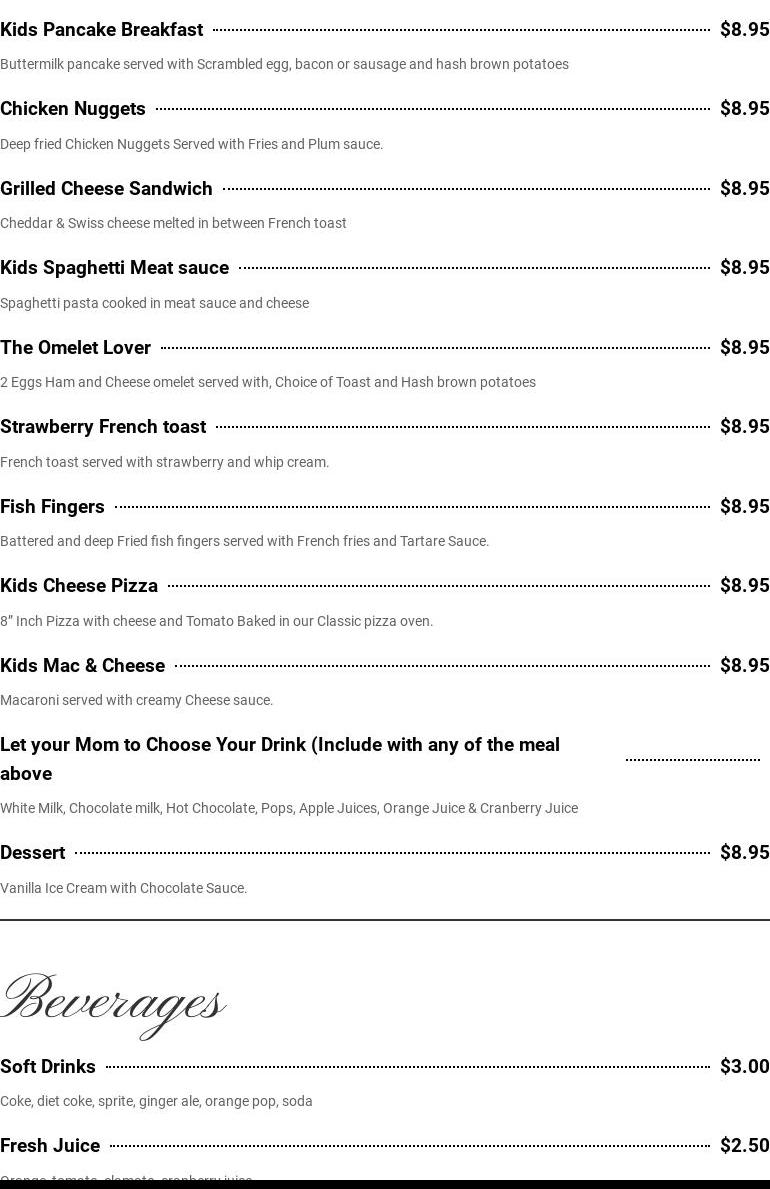Viewport: 770px width, 1189px height.
Task: Click the Kids Mac & Cheese title
Action: click(x=82, y=666)
